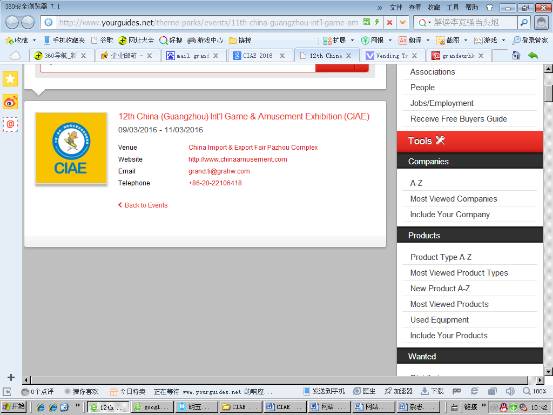
Task: Open the Weibo sidebar icon
Action: (x=10, y=102)
